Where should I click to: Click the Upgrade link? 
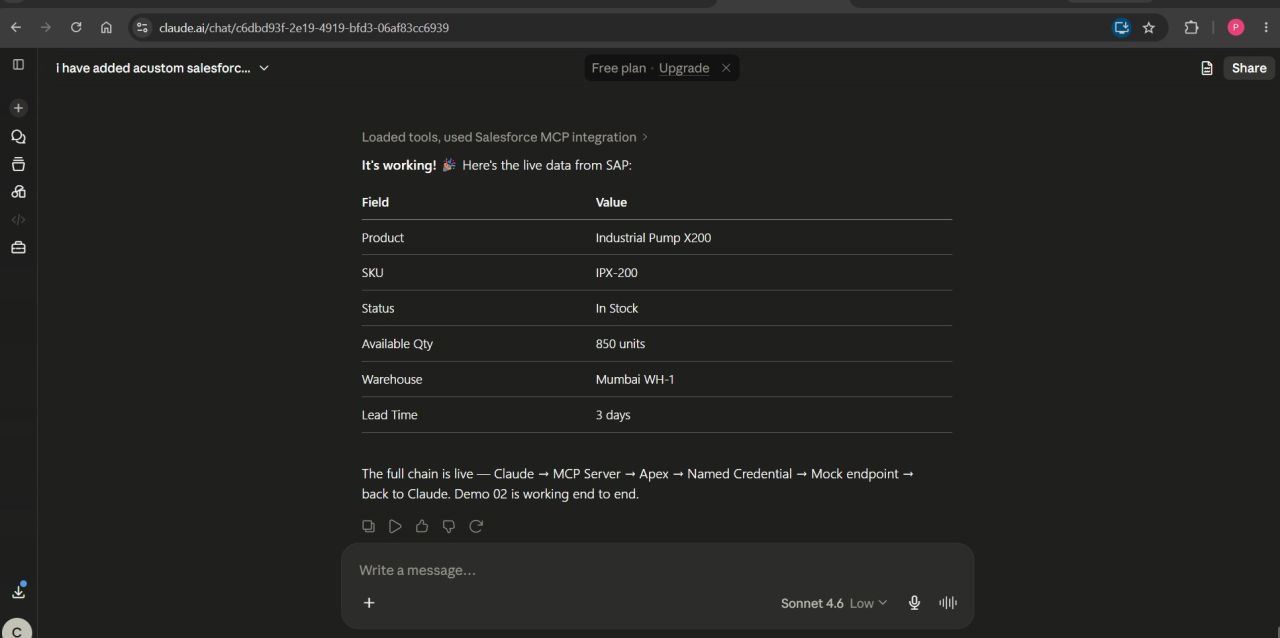tap(684, 68)
